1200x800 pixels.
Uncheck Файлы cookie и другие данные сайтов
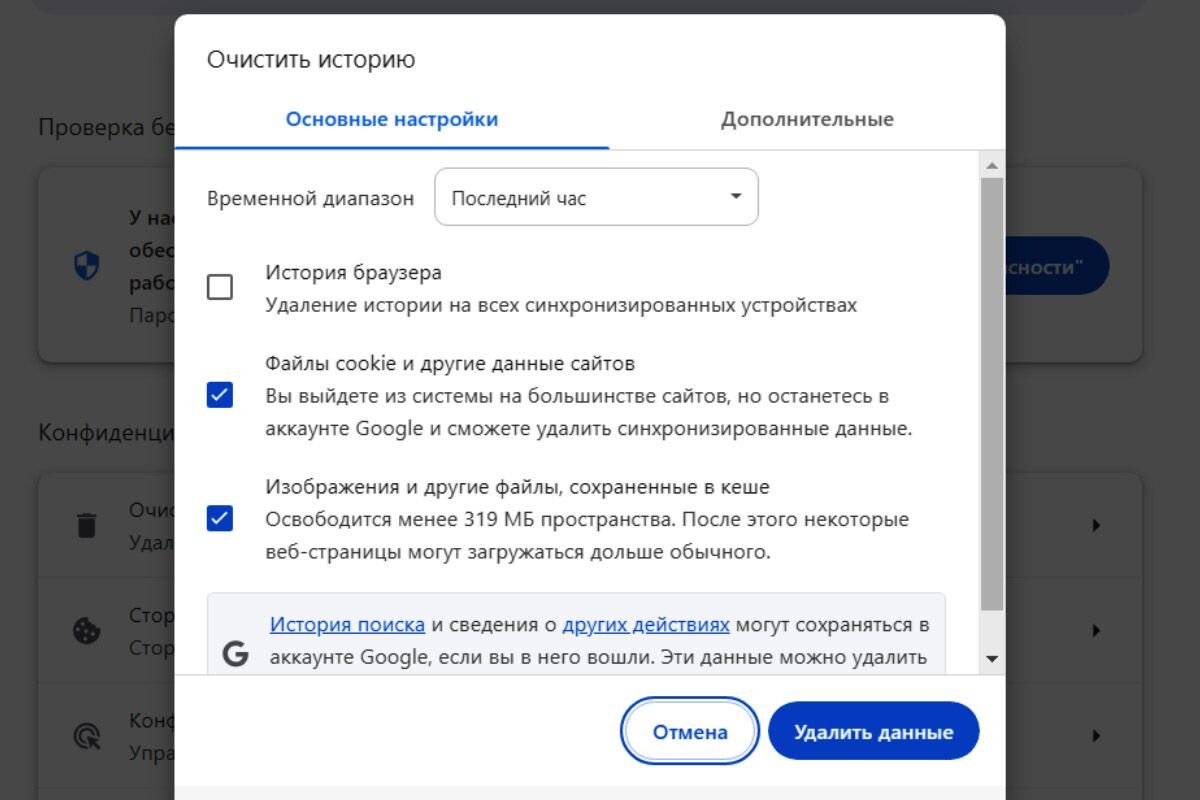click(x=219, y=395)
